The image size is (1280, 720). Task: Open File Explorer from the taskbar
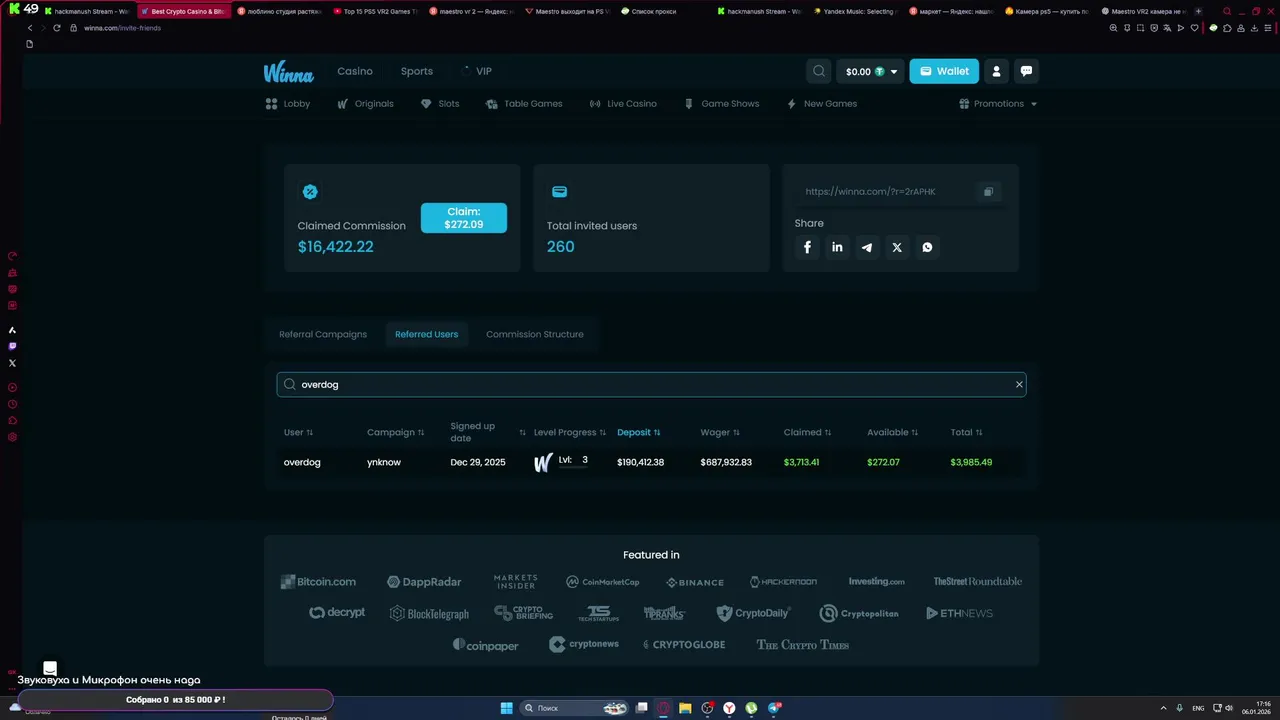pos(685,708)
